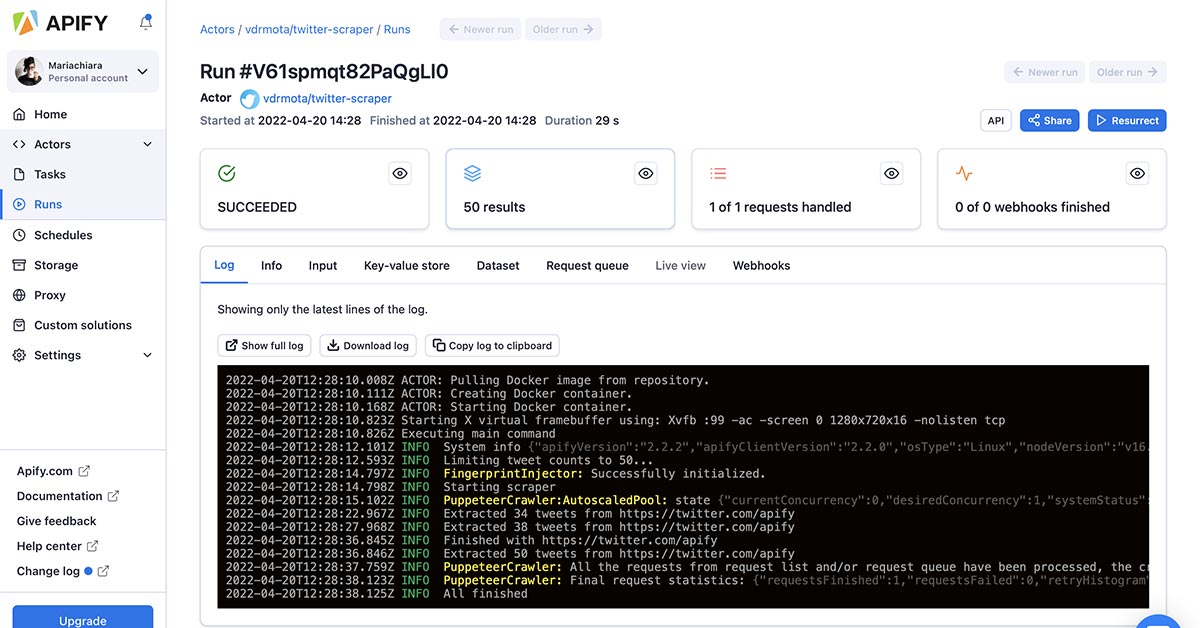This screenshot has height=628, width=1200.
Task: Click Older run button beside breadcrumb
Action: click(563, 29)
